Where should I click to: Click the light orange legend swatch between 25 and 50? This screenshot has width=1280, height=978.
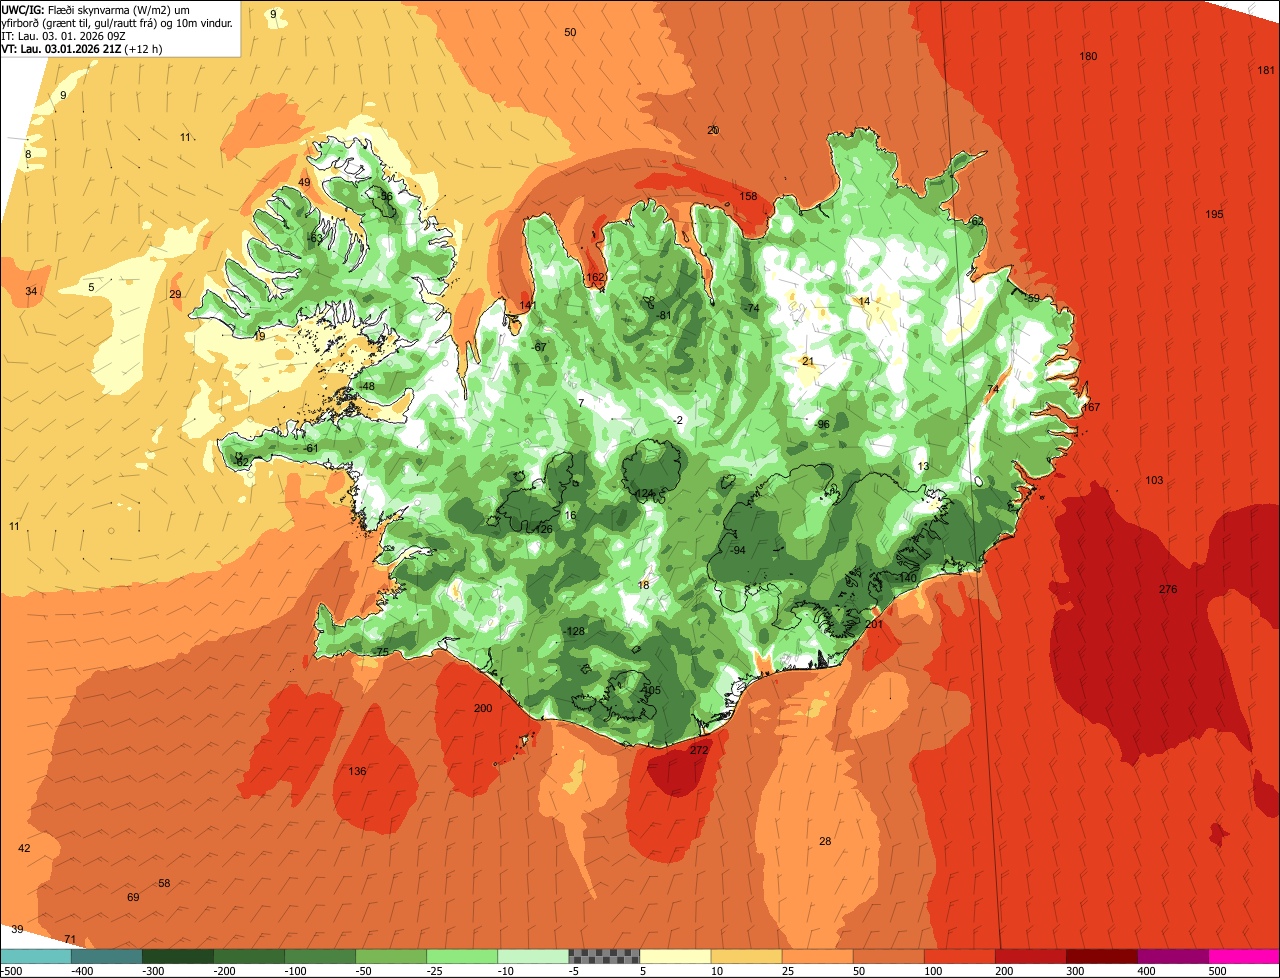point(818,956)
